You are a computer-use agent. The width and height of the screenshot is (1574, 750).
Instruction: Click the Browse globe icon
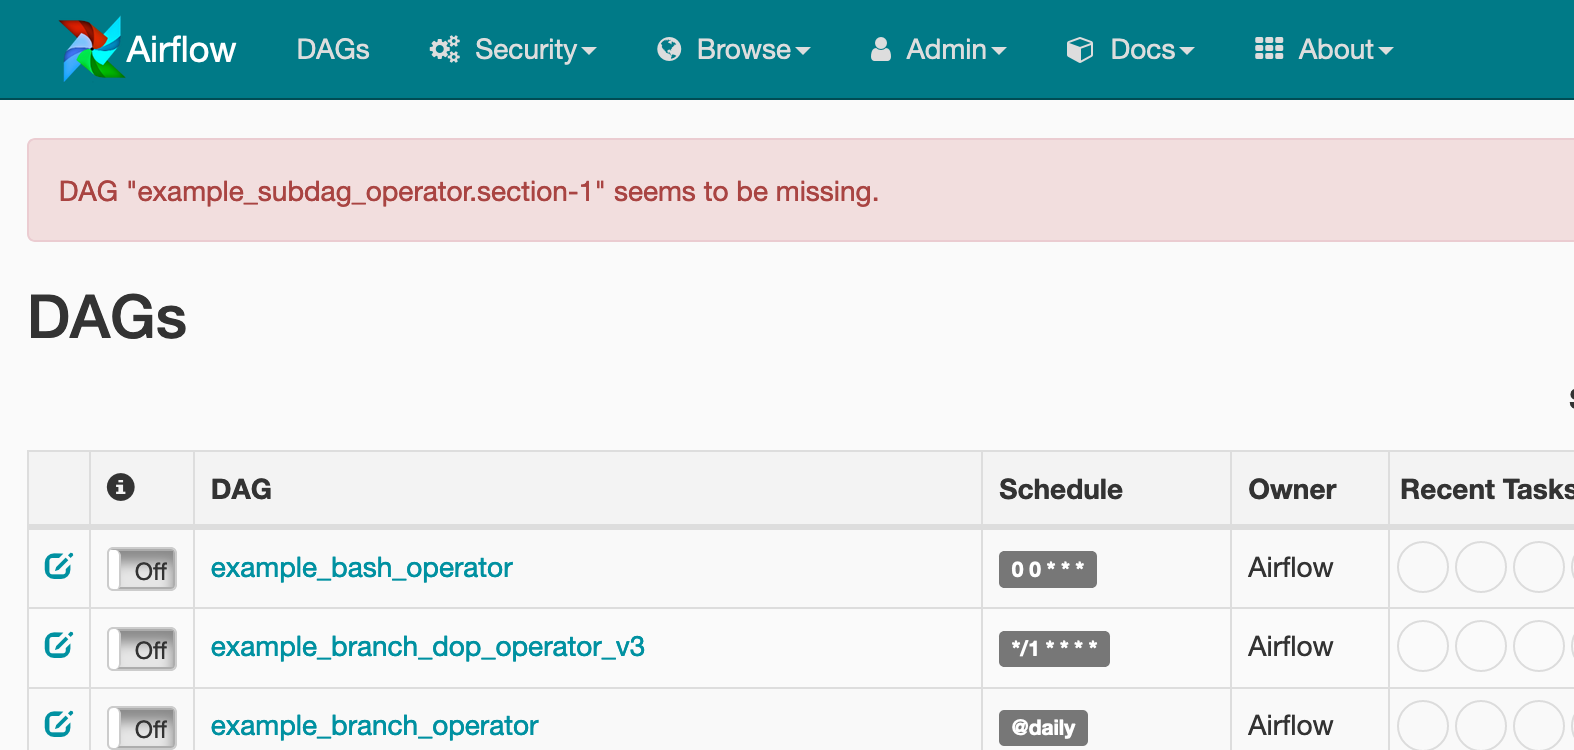coord(669,49)
